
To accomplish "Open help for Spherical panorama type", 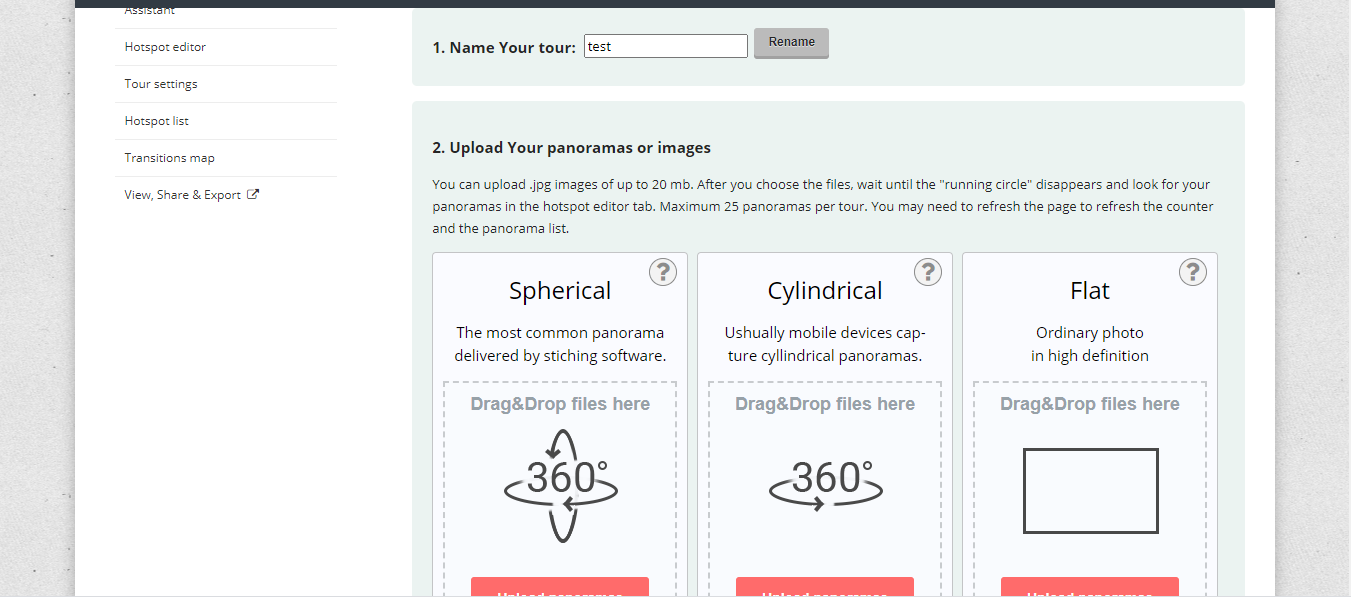I will (x=662, y=272).
